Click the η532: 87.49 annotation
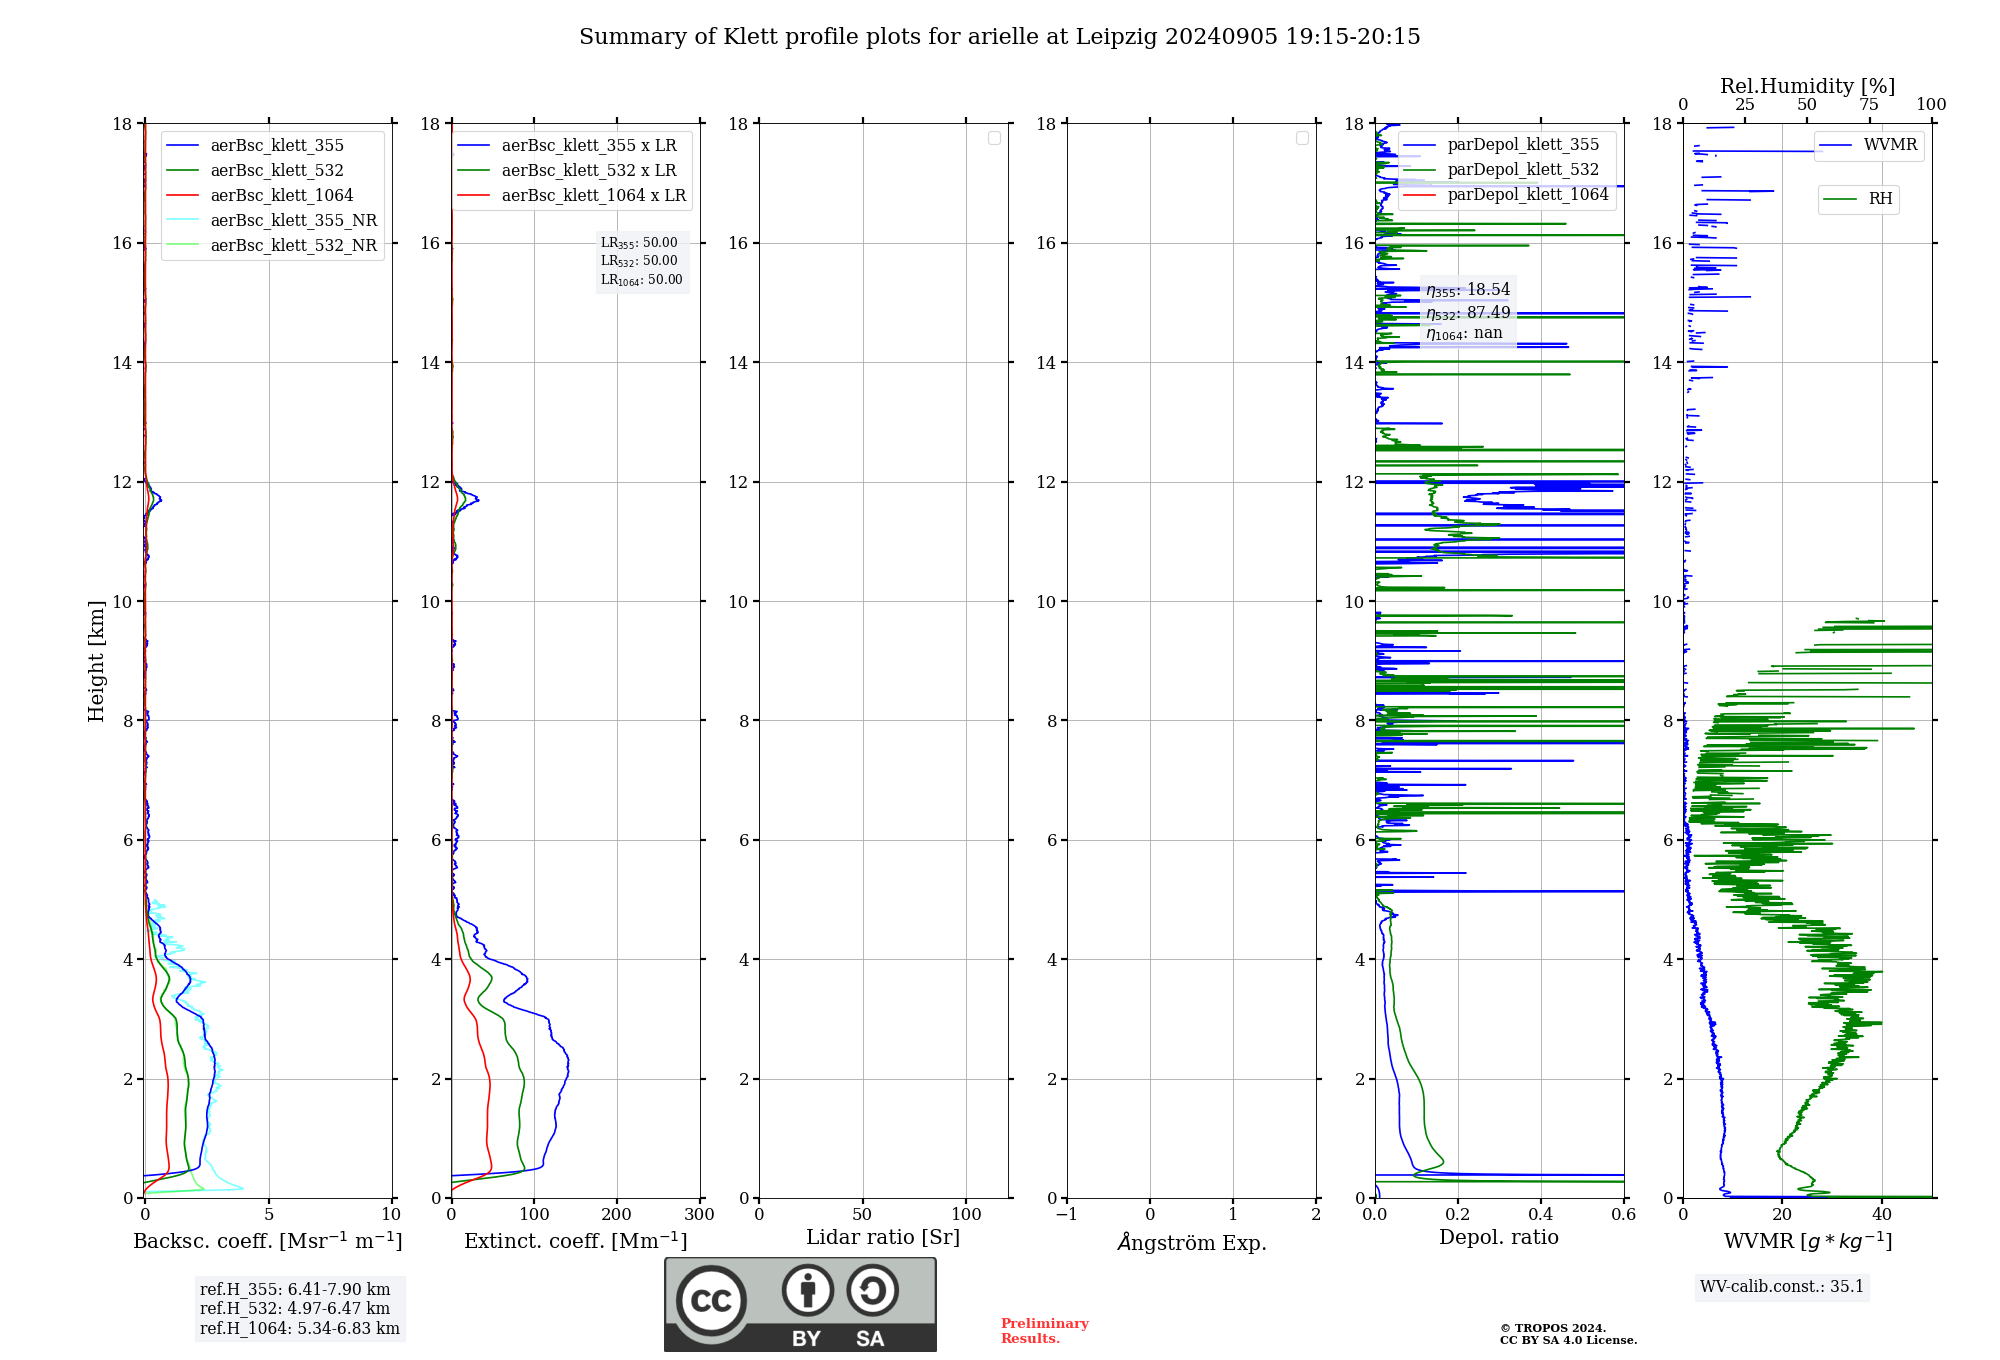 pos(1468,313)
